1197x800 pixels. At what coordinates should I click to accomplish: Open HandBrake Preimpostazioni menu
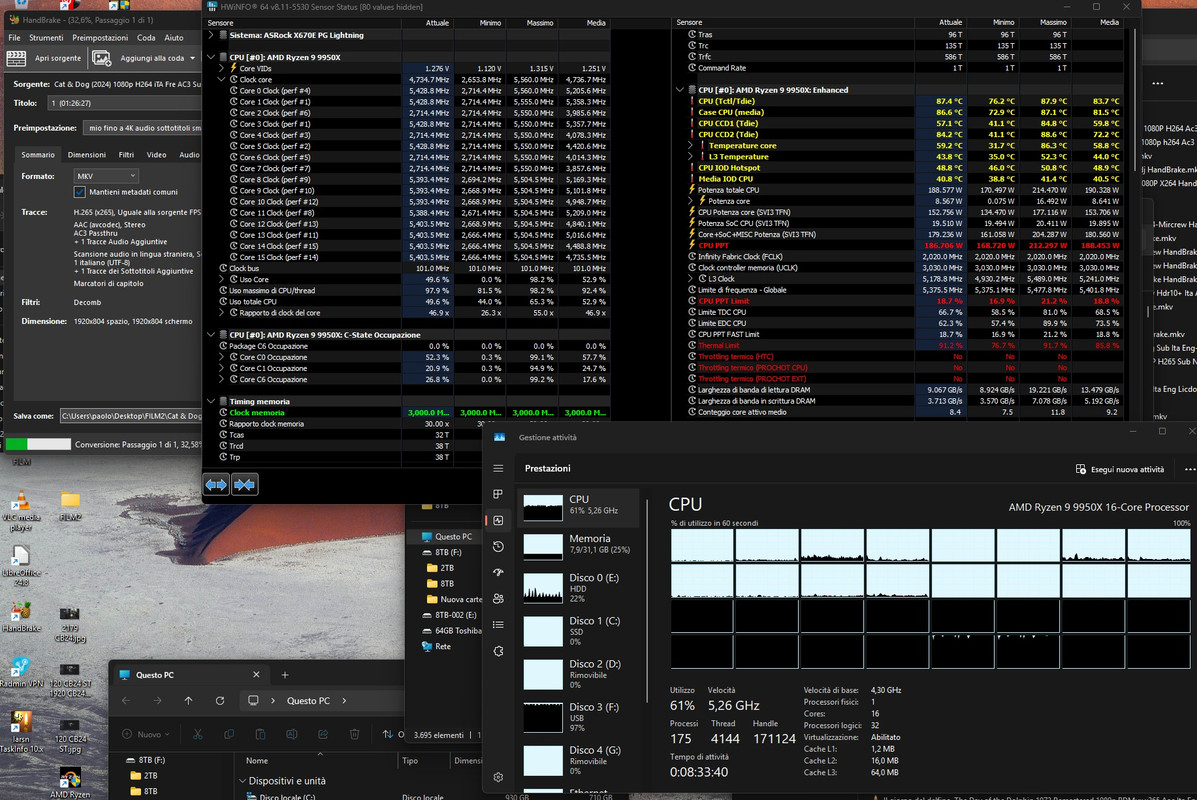click(100, 37)
